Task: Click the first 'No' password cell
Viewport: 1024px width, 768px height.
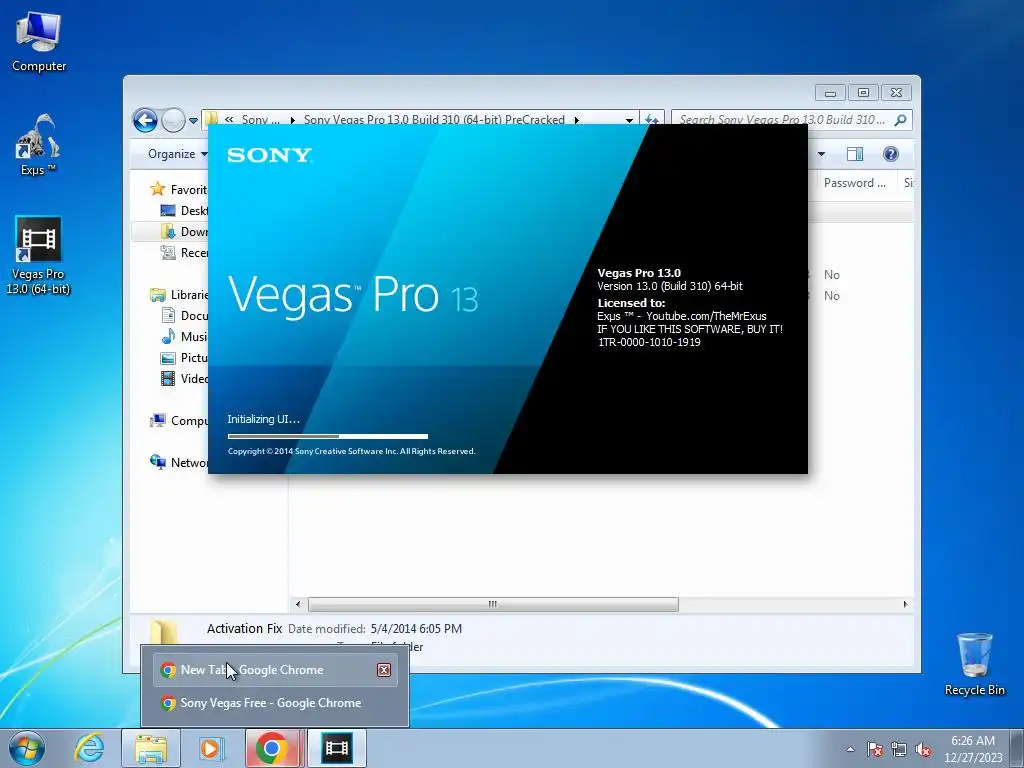Action: [831, 275]
